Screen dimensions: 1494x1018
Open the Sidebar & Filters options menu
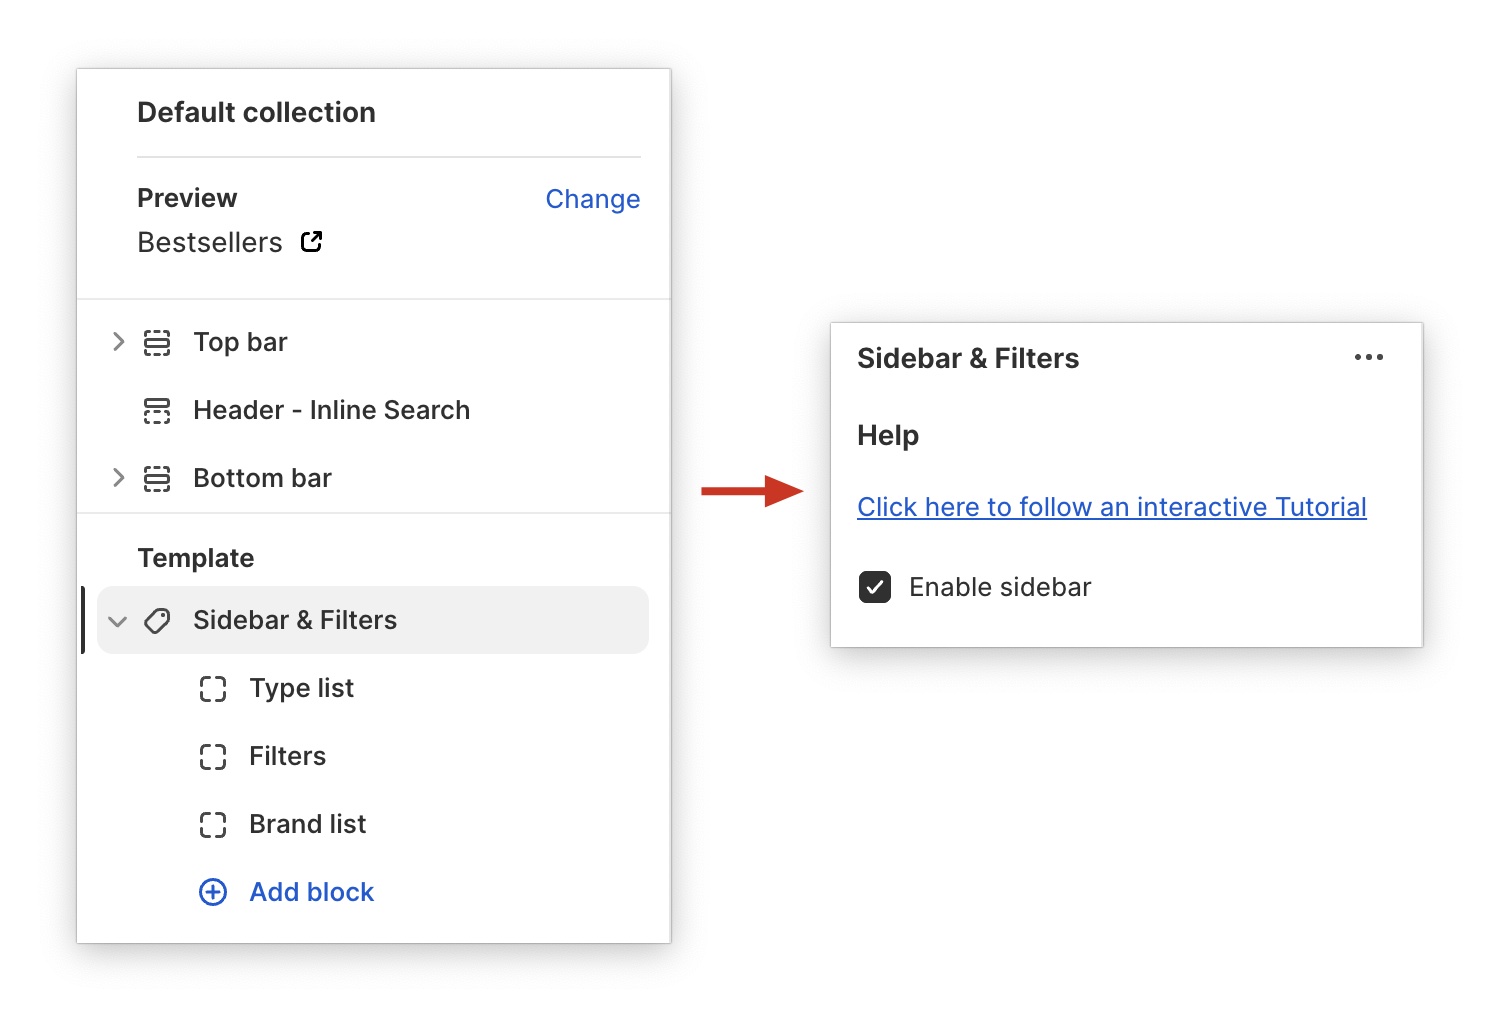coord(1368,357)
